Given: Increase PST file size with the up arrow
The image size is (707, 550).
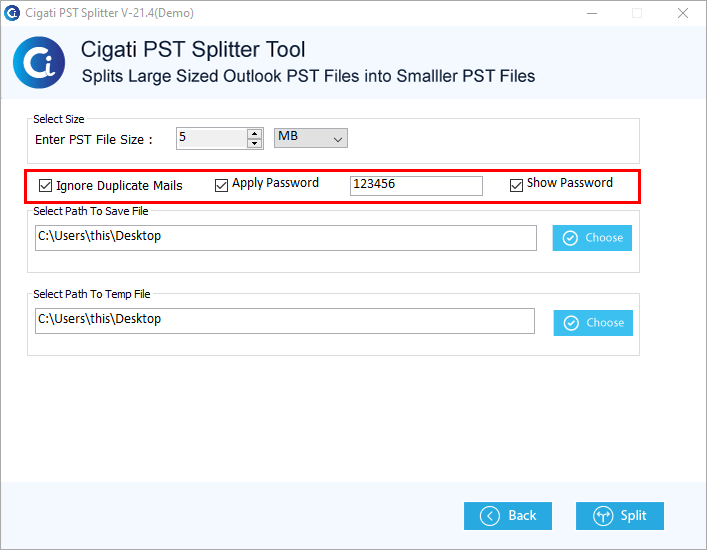Looking at the screenshot, I should 254,134.
